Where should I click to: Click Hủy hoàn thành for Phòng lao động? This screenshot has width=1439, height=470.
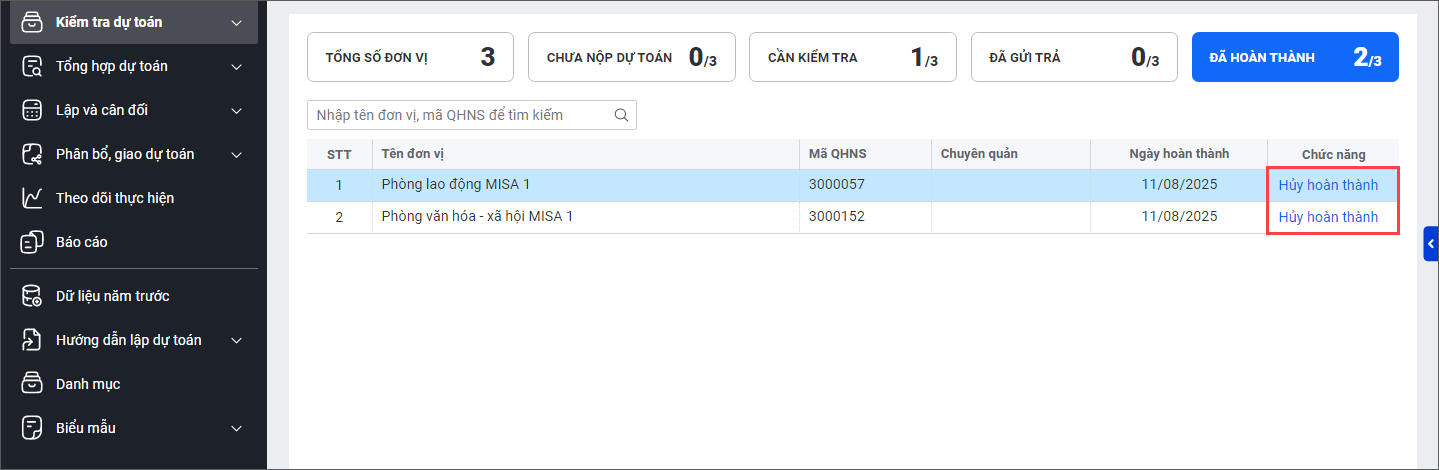[1328, 185]
